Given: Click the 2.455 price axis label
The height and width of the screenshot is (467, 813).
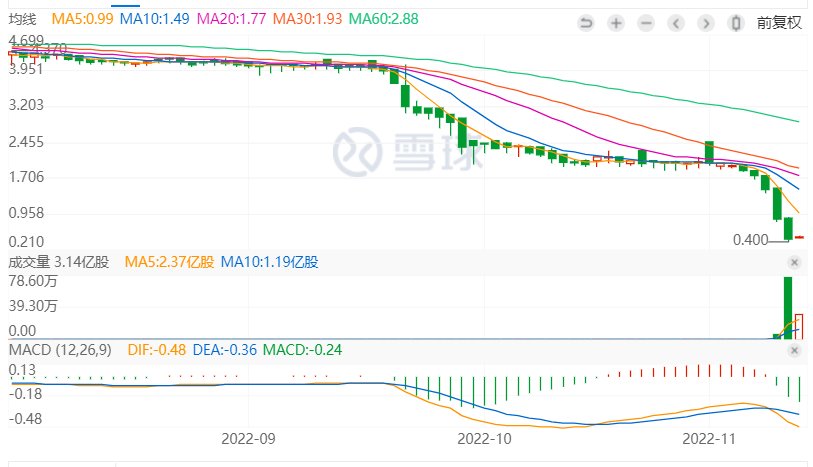Looking at the screenshot, I should click(26, 142).
